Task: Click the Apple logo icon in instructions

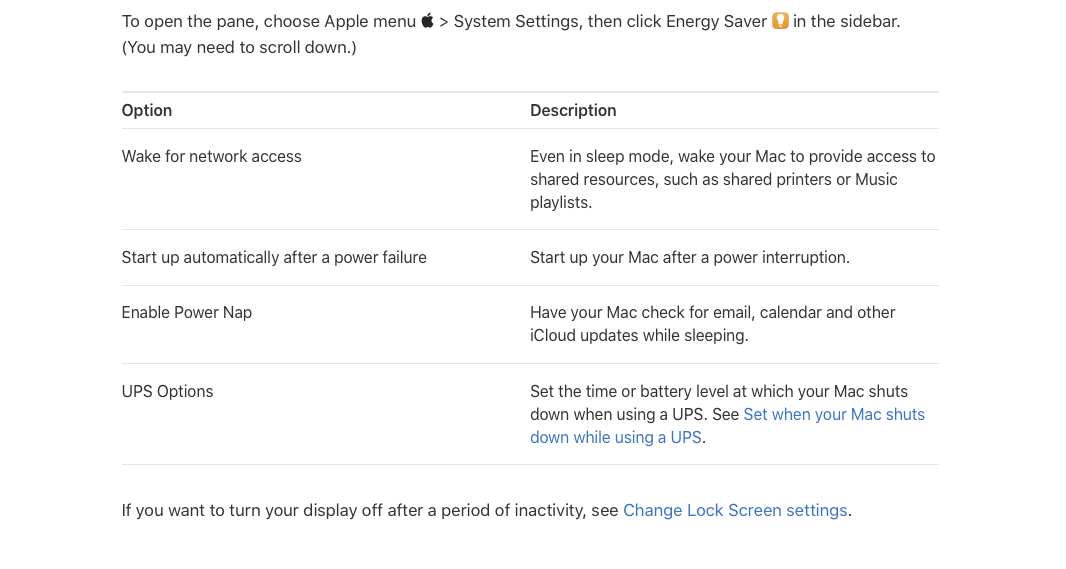Action: point(427,20)
